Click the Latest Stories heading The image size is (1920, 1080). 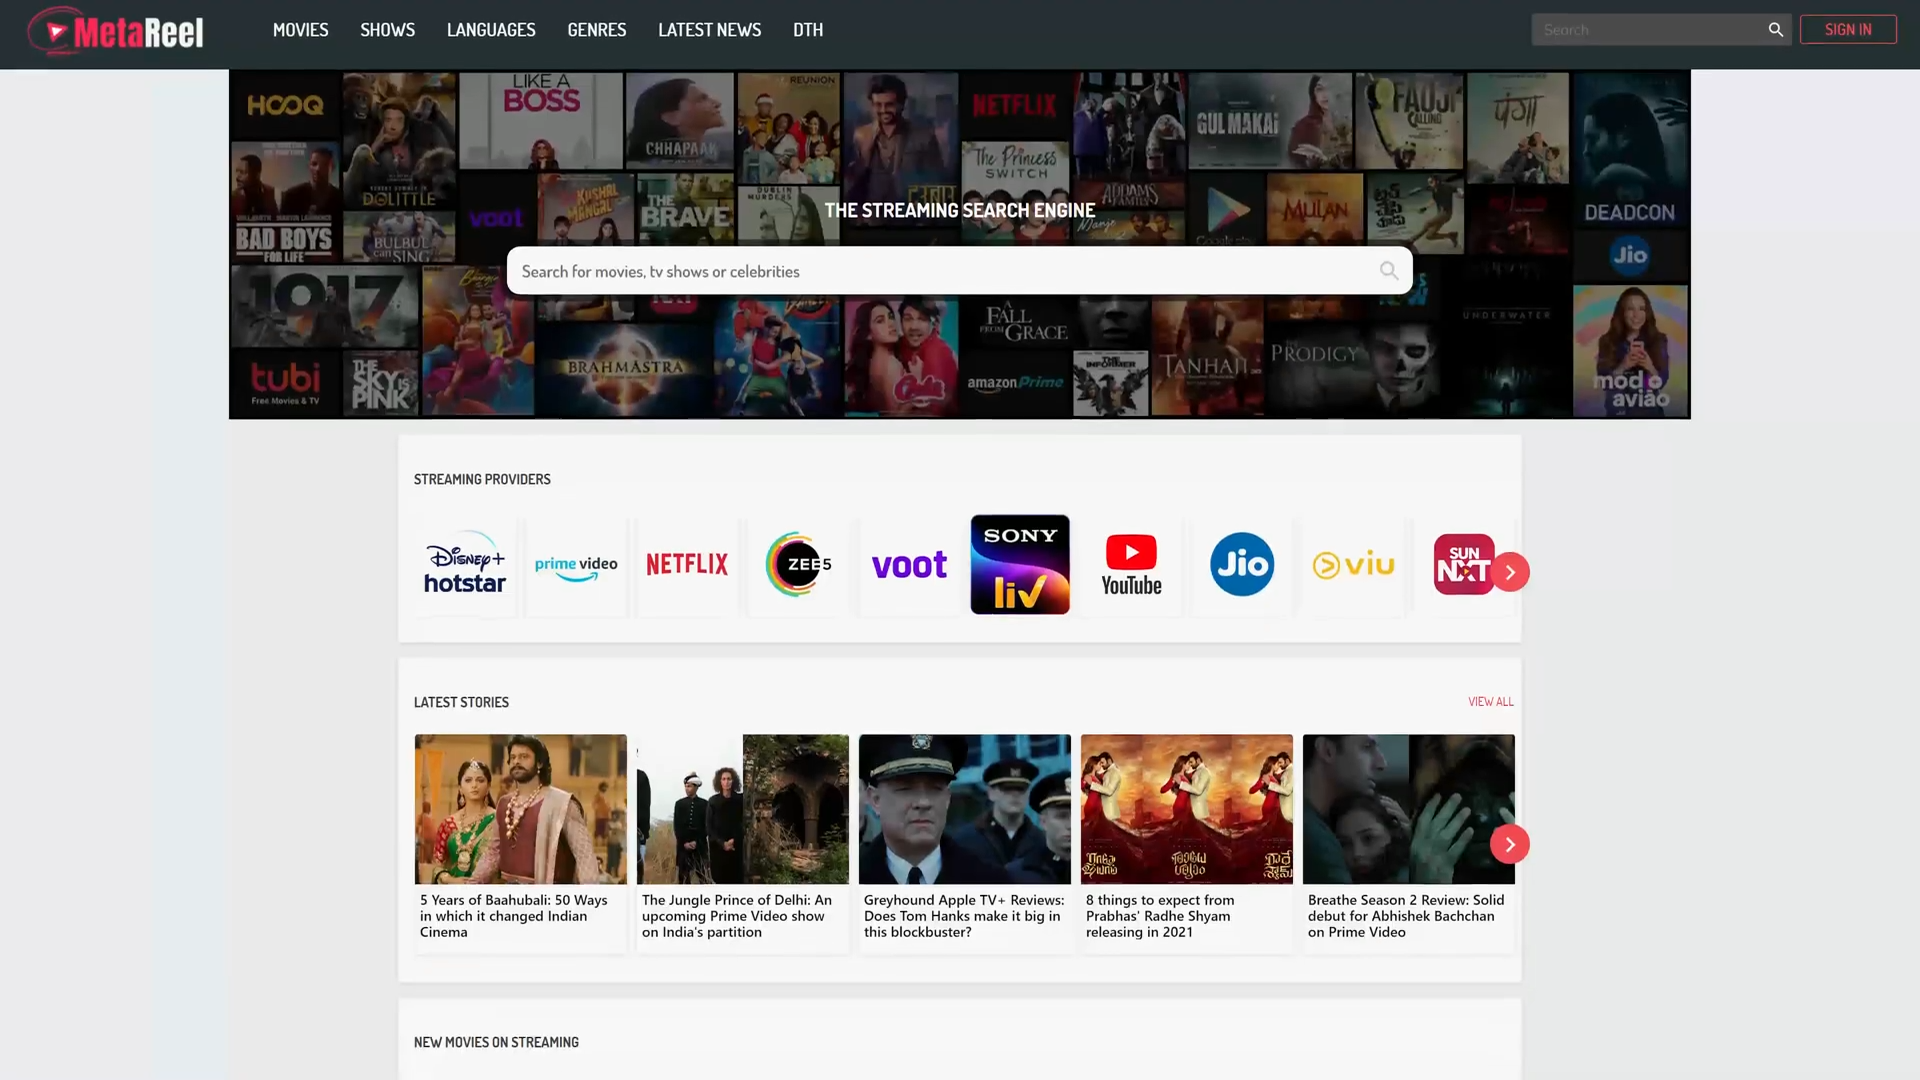tap(461, 702)
